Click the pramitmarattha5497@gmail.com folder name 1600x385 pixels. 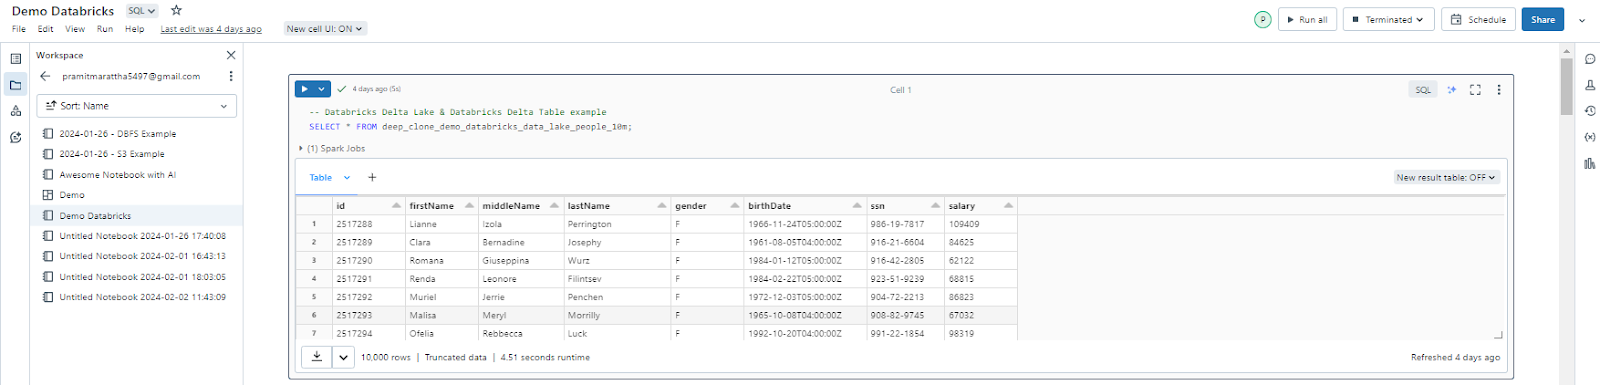pos(131,76)
